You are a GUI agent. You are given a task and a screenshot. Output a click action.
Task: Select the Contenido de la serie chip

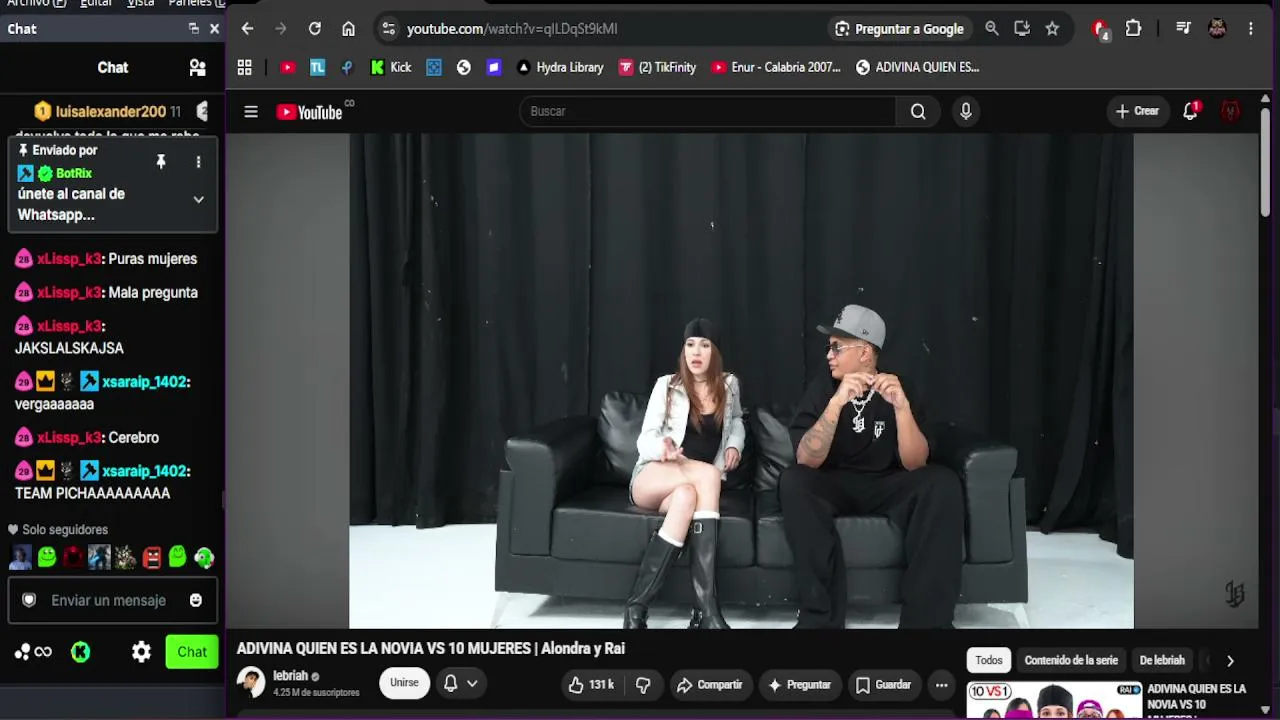coord(1071,660)
